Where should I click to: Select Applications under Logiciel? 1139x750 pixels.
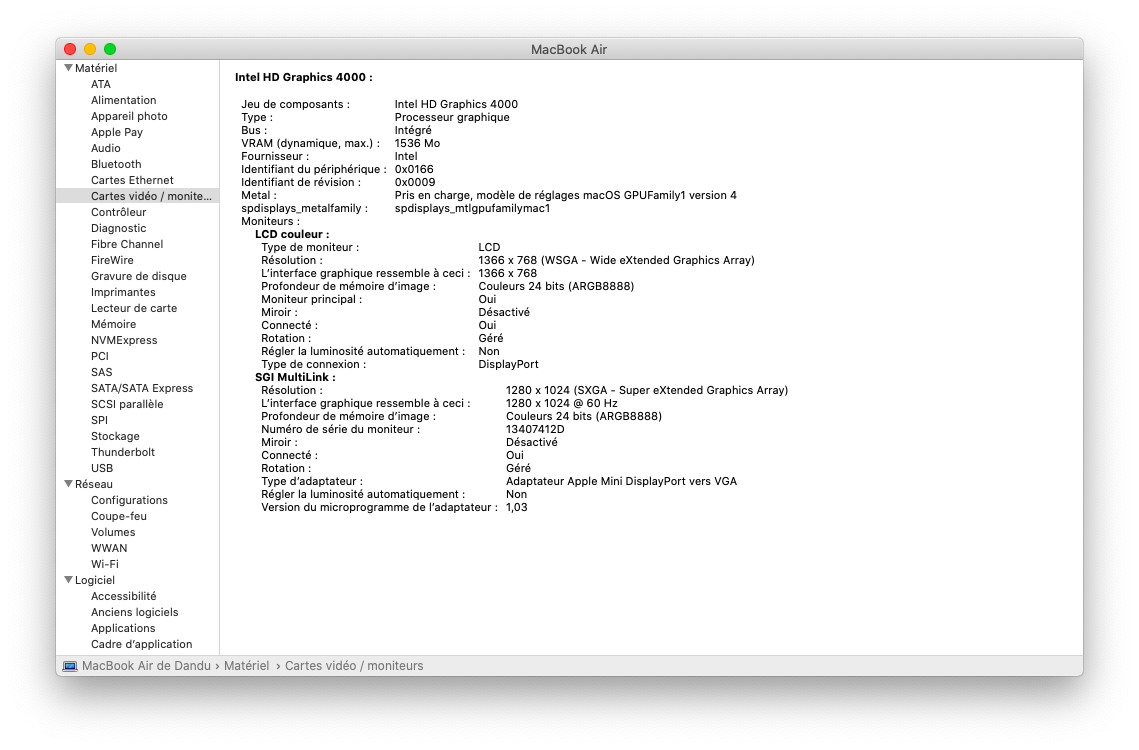tap(123, 628)
